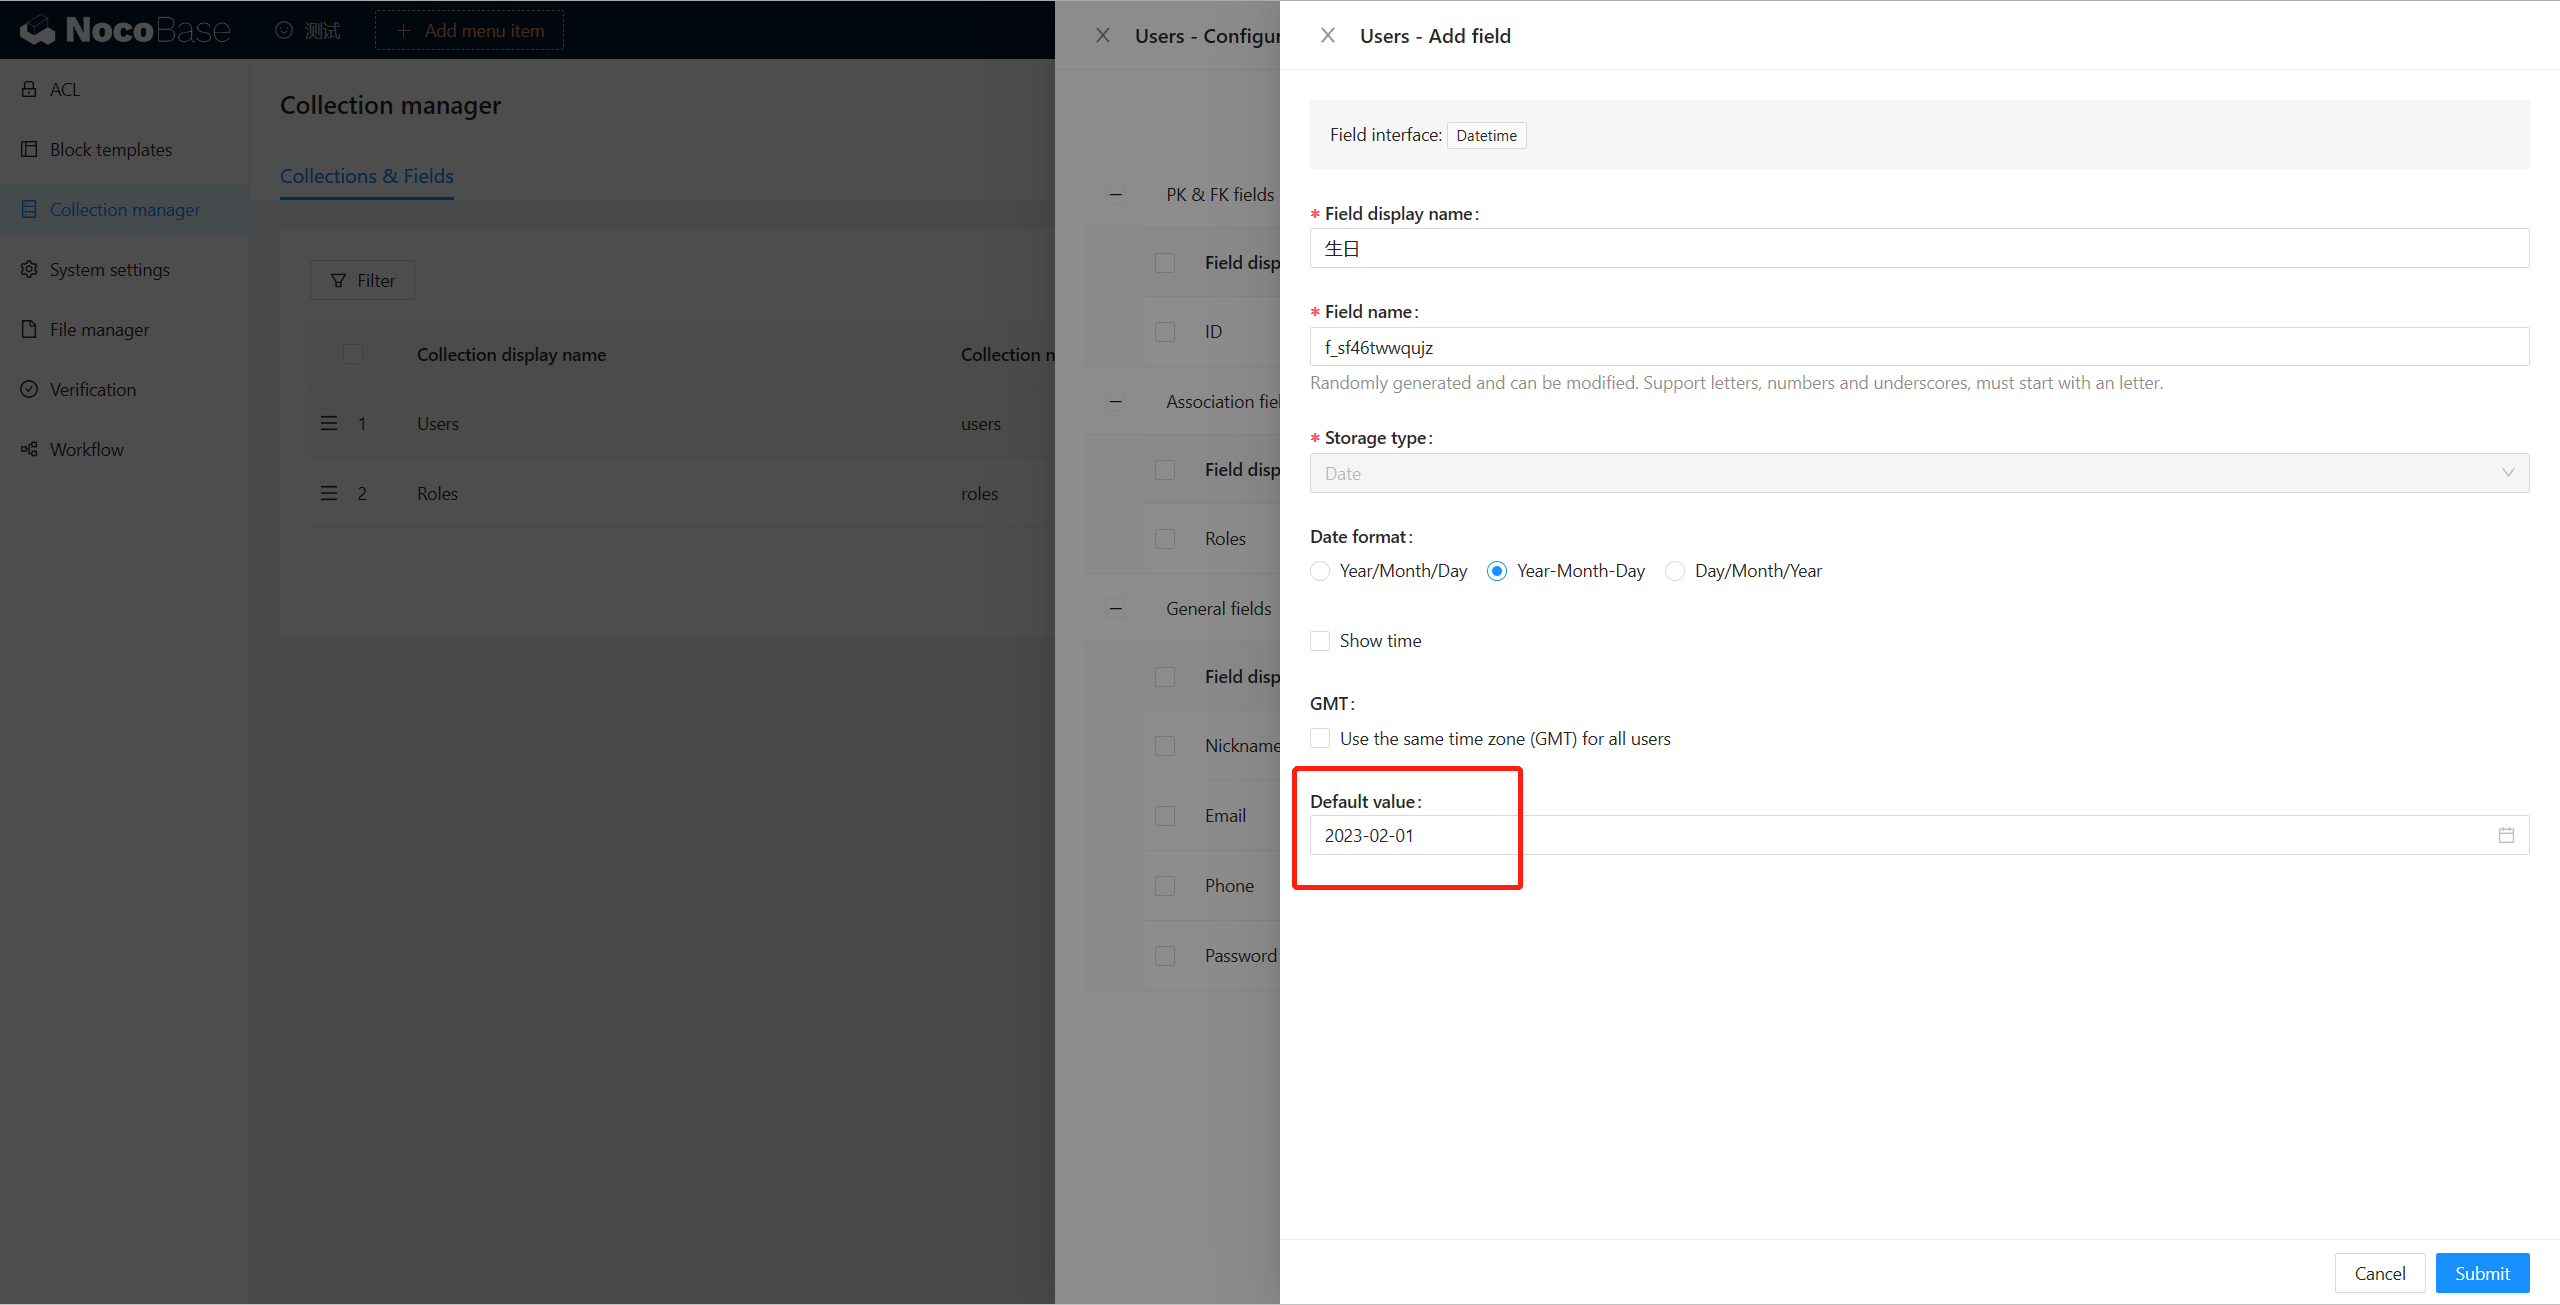Collapse the PK & FK fields group

1116,195
